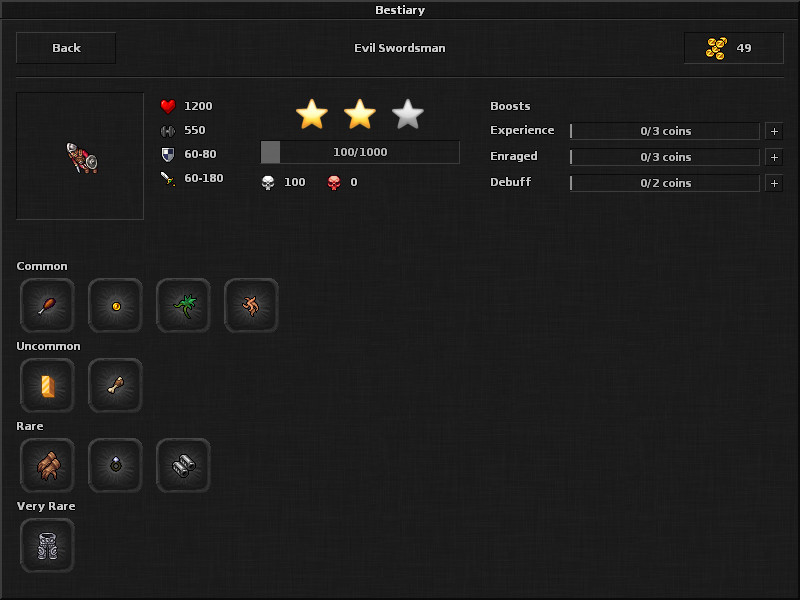Viewport: 800px width, 600px height.
Task: Select the meat drumstick common drop
Action: (47, 306)
